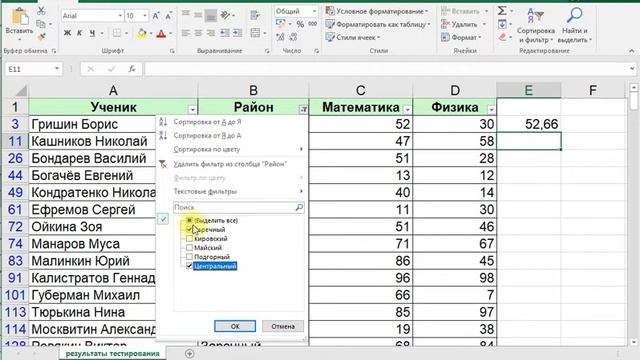Image resolution: width=640 pixels, height=360 pixels.
Task: Increase font size with larger A icon
Action: pyautogui.click(x=156, y=16)
